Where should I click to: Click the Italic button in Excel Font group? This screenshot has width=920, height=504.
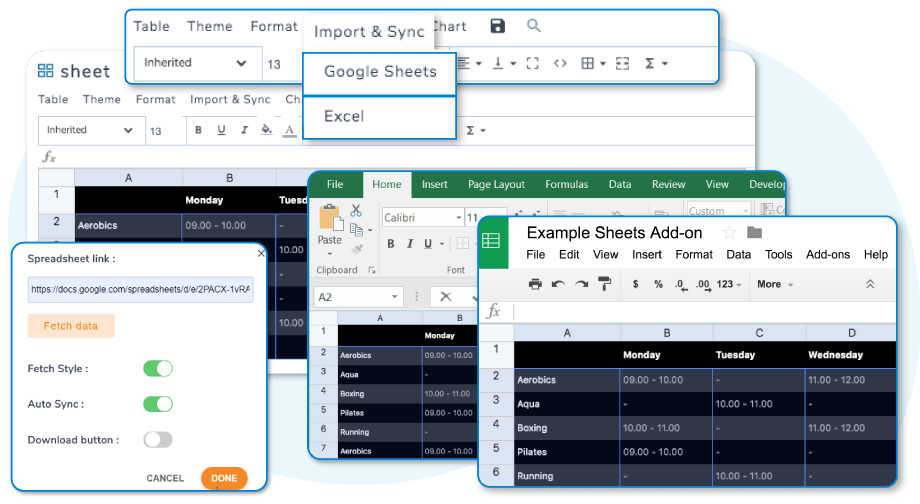click(410, 244)
